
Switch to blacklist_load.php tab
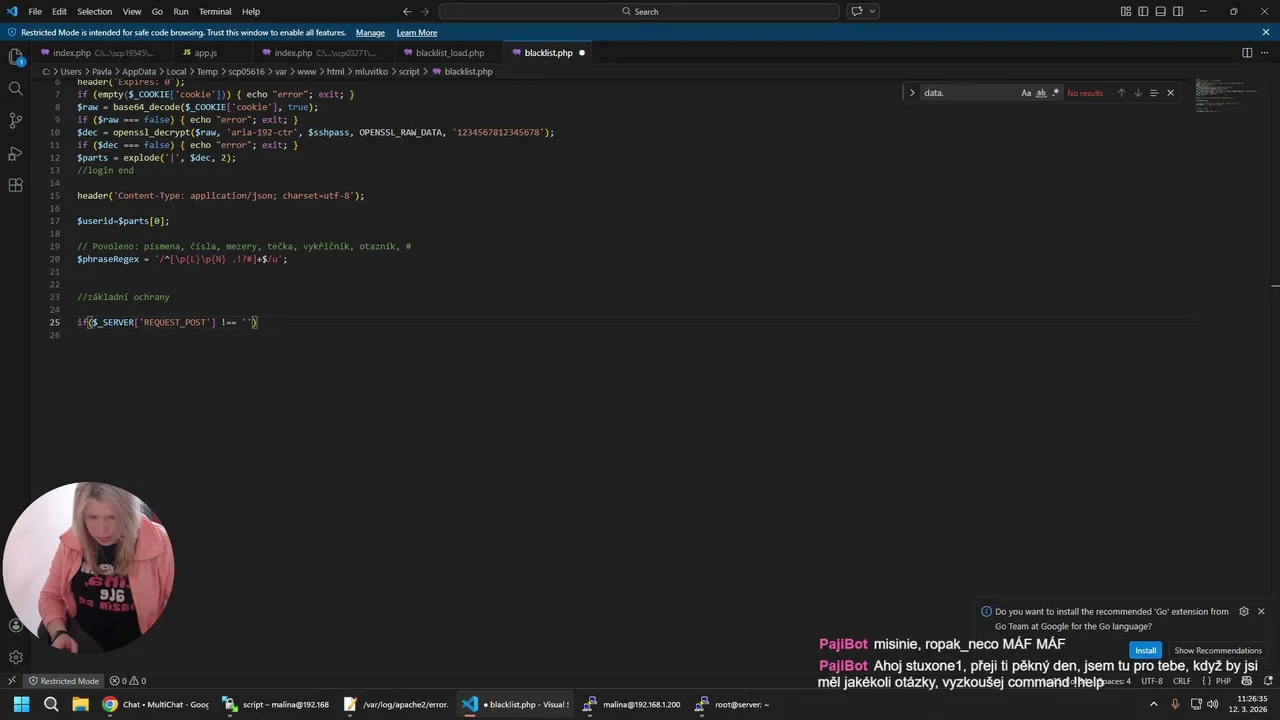click(449, 53)
